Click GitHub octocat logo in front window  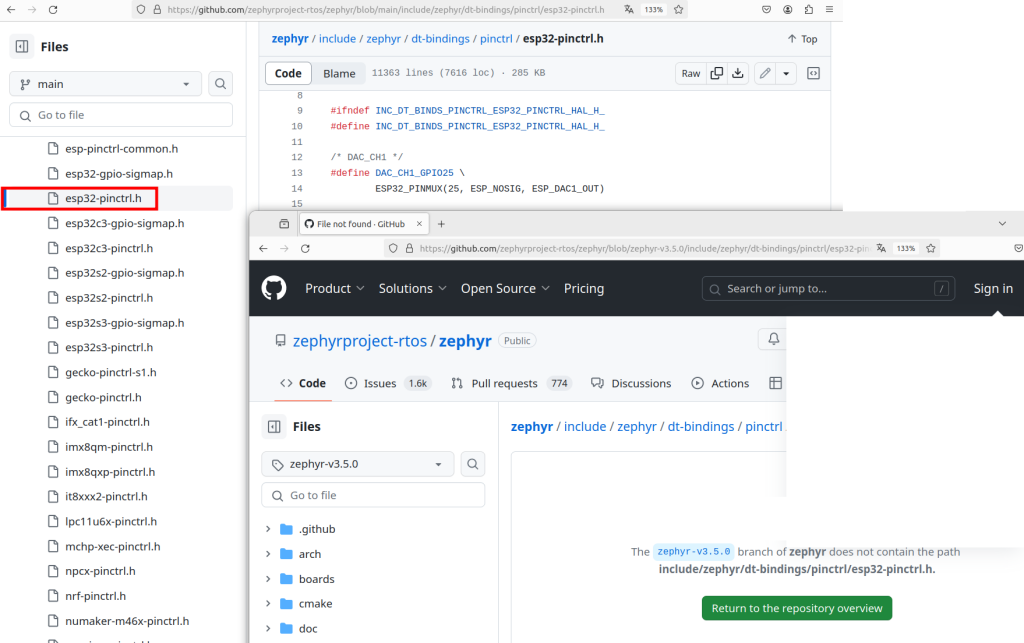click(x=274, y=288)
